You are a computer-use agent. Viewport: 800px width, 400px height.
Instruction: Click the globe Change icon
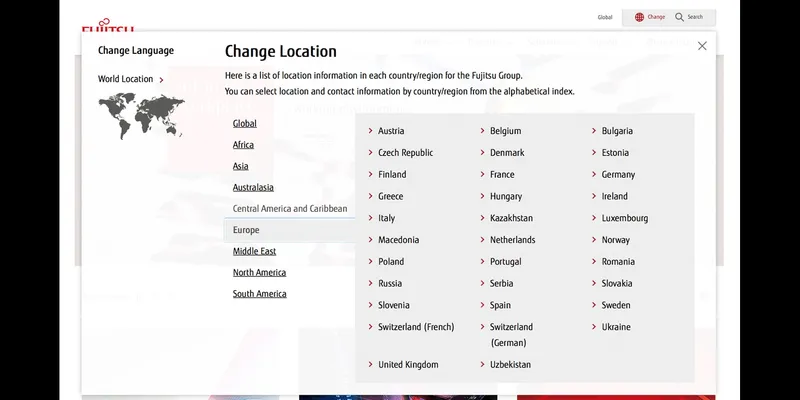coord(639,17)
